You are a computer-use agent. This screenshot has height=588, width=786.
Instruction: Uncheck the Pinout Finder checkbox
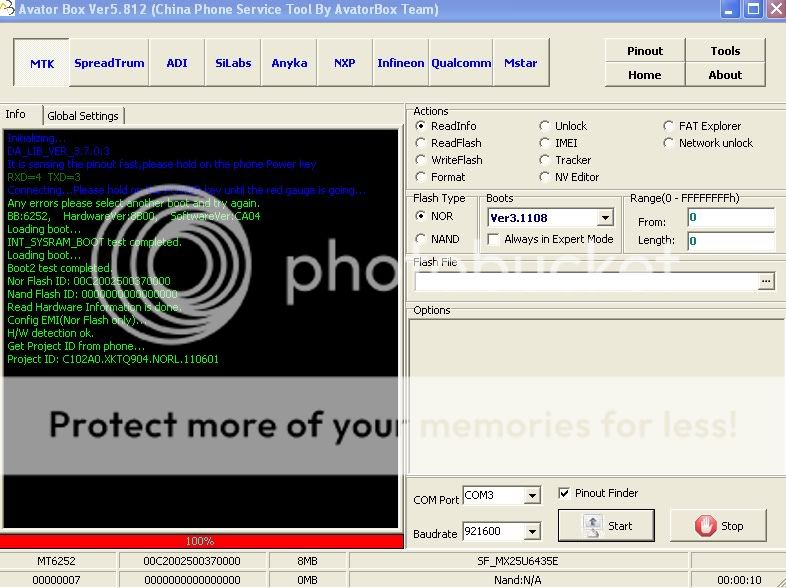tap(564, 493)
